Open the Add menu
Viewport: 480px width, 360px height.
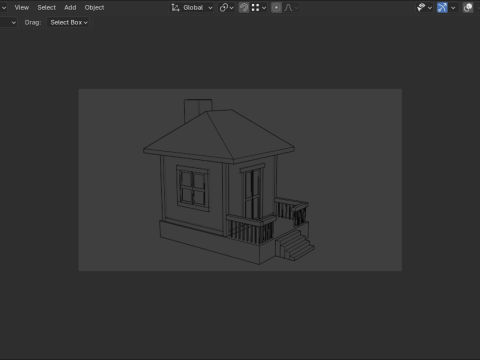click(70, 7)
